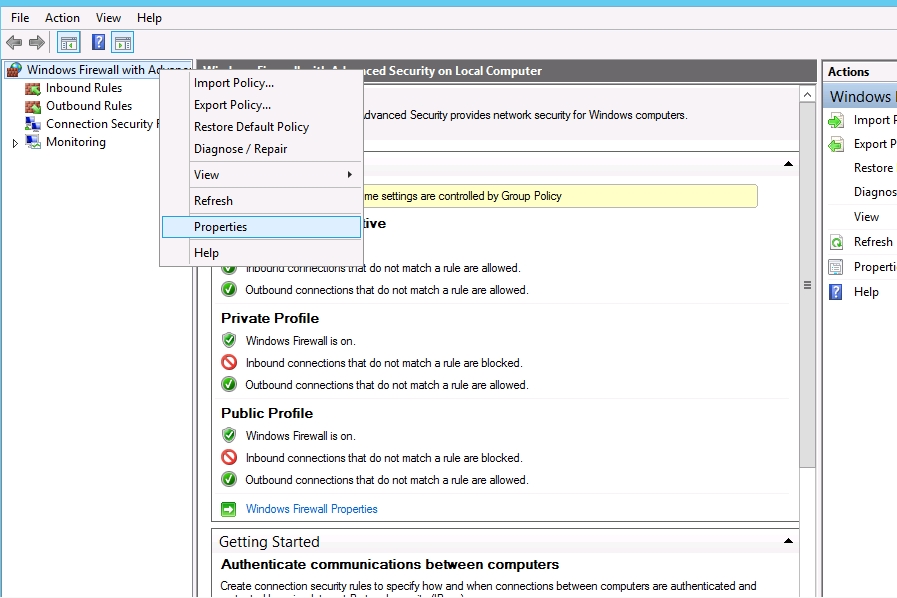Select Outbound Rules in the tree
This screenshot has width=897, height=598.
click(x=88, y=106)
